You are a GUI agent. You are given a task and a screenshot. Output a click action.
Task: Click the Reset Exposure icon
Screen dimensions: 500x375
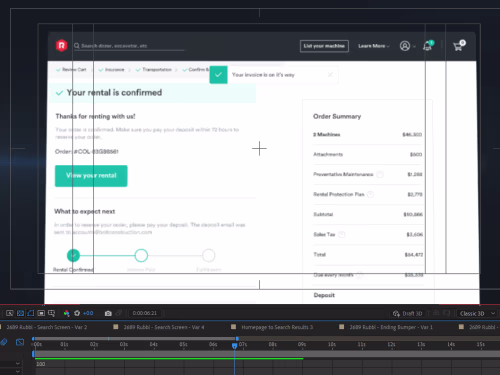(x=77, y=313)
